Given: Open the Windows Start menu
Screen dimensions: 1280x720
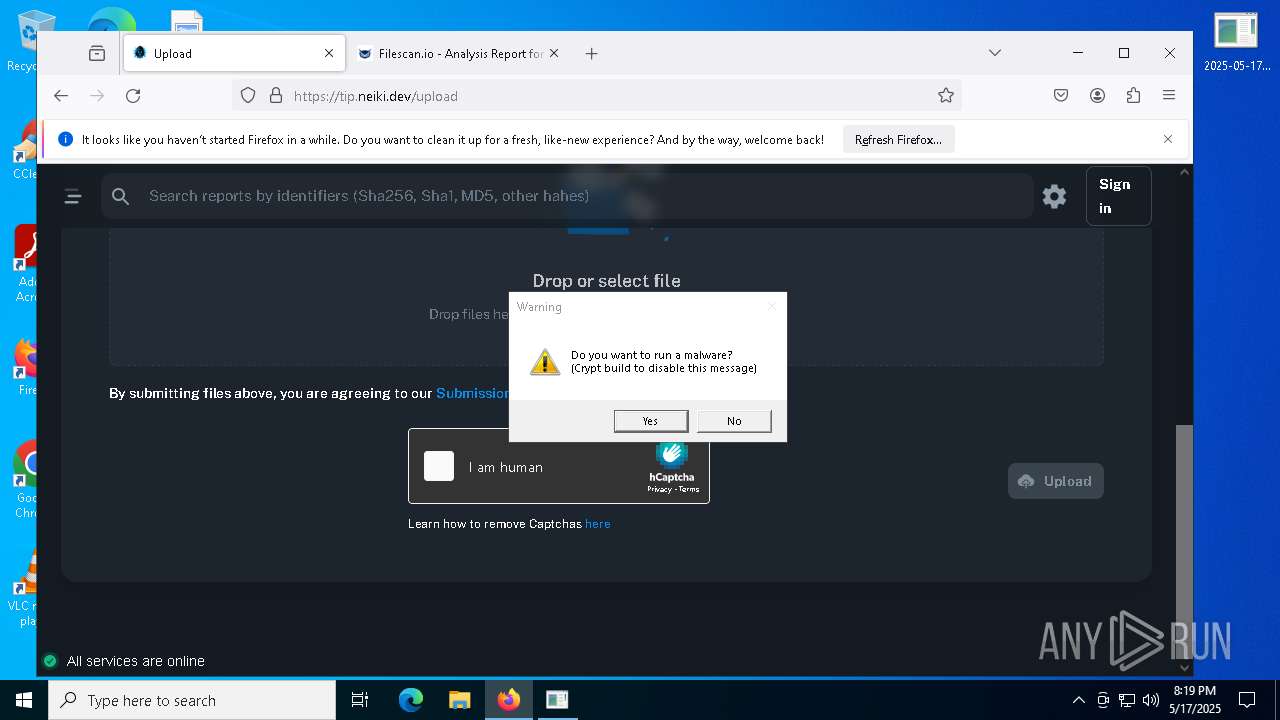Looking at the screenshot, I should [x=24, y=700].
